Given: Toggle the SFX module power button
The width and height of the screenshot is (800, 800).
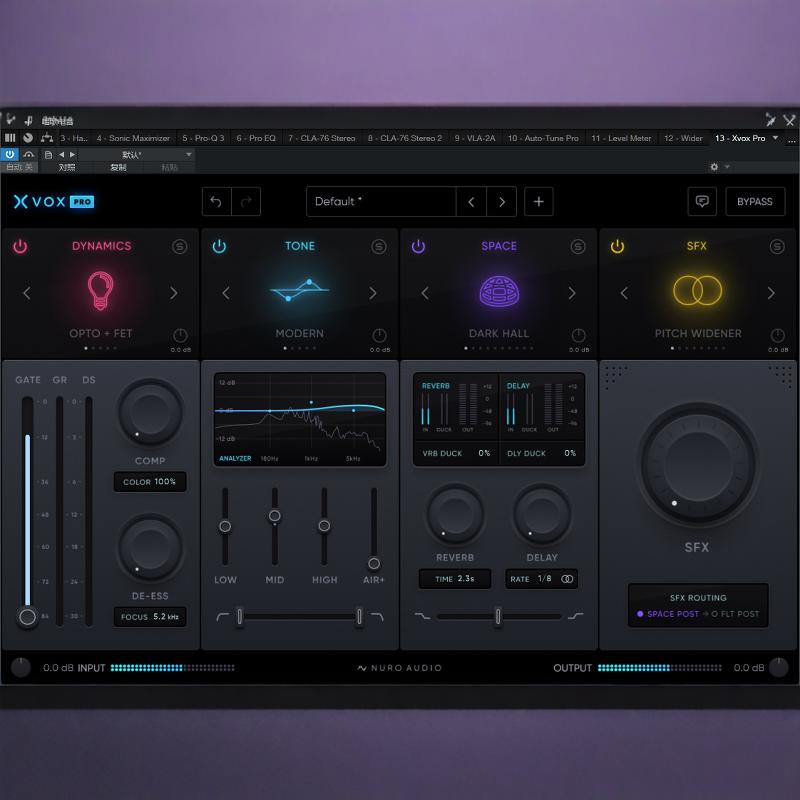Looking at the screenshot, I should 617,246.
